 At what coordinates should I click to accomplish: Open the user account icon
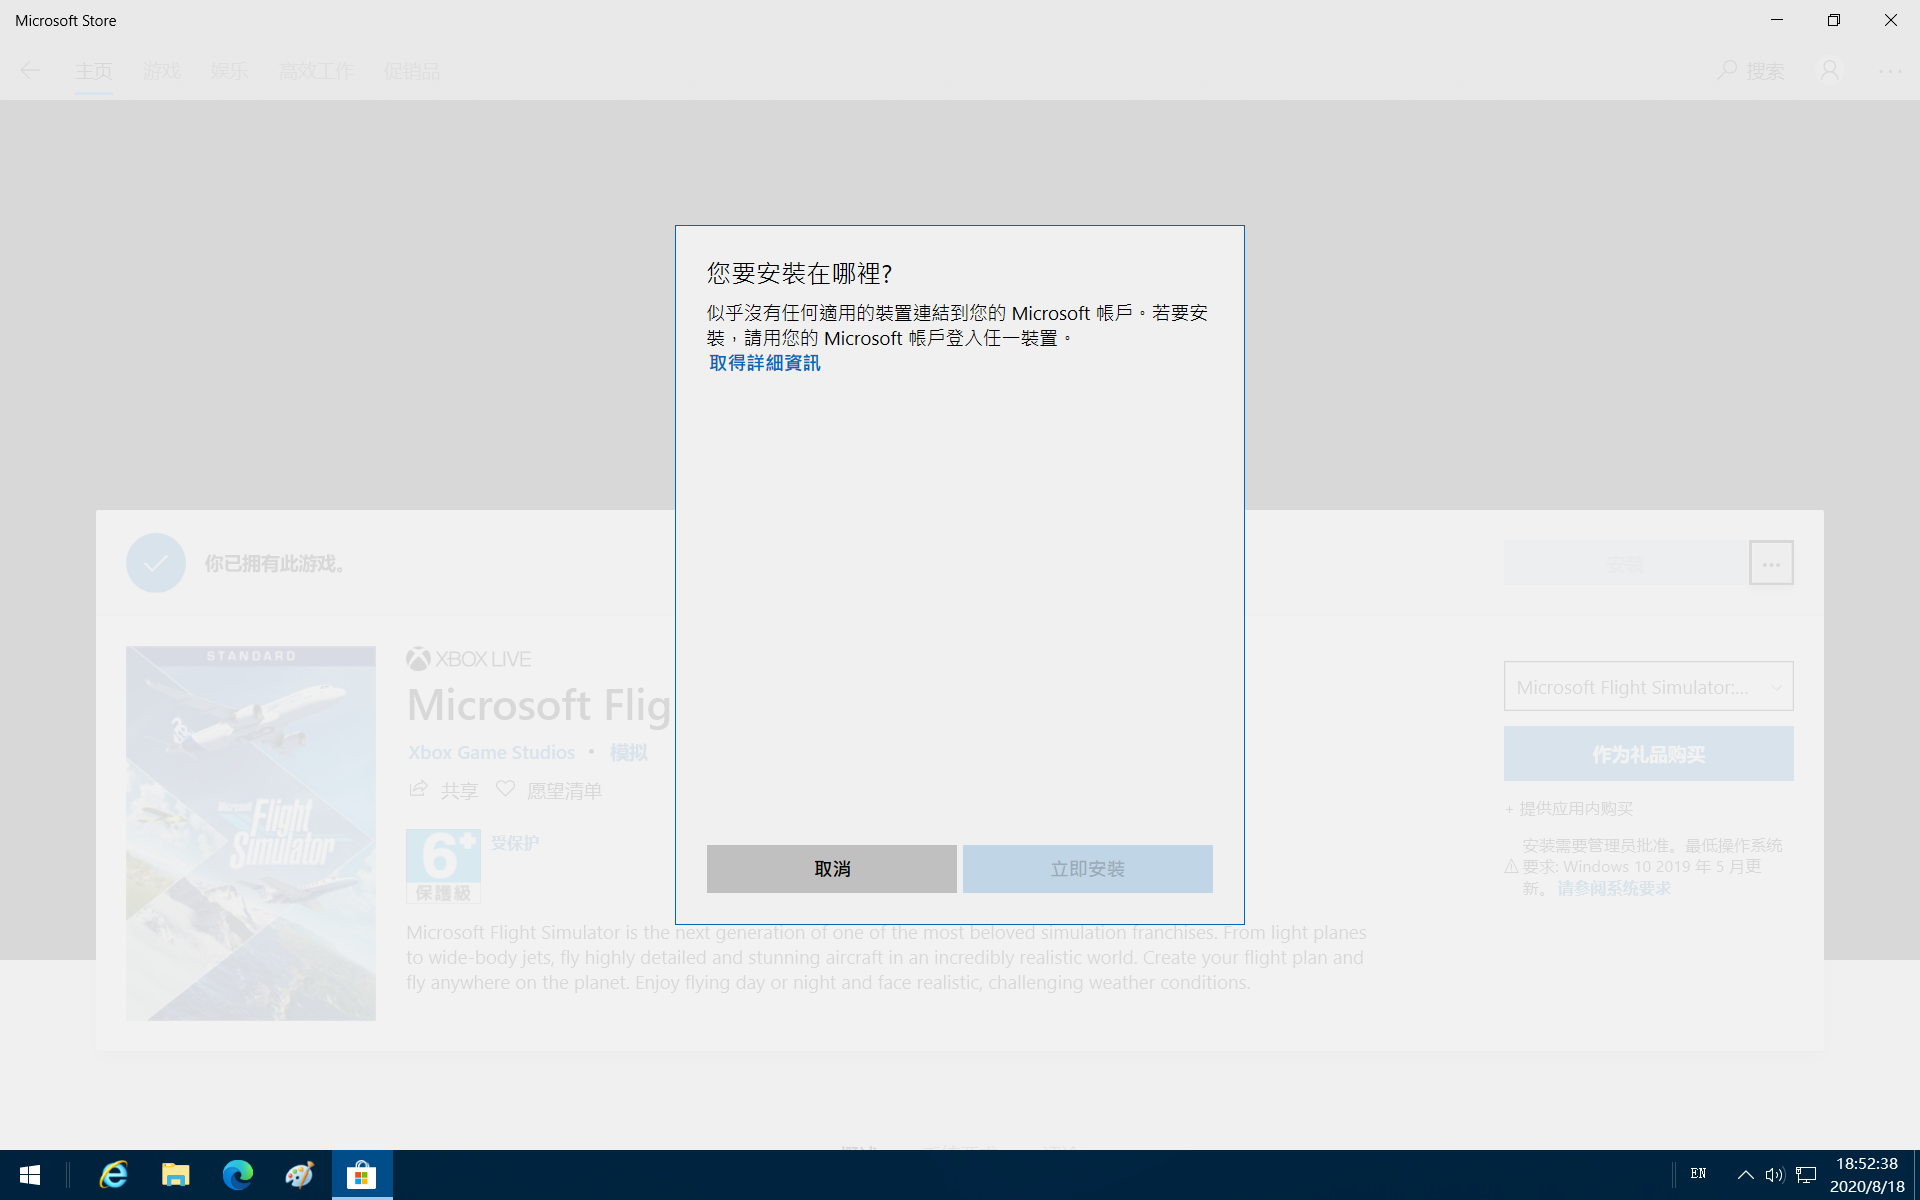1829,70
